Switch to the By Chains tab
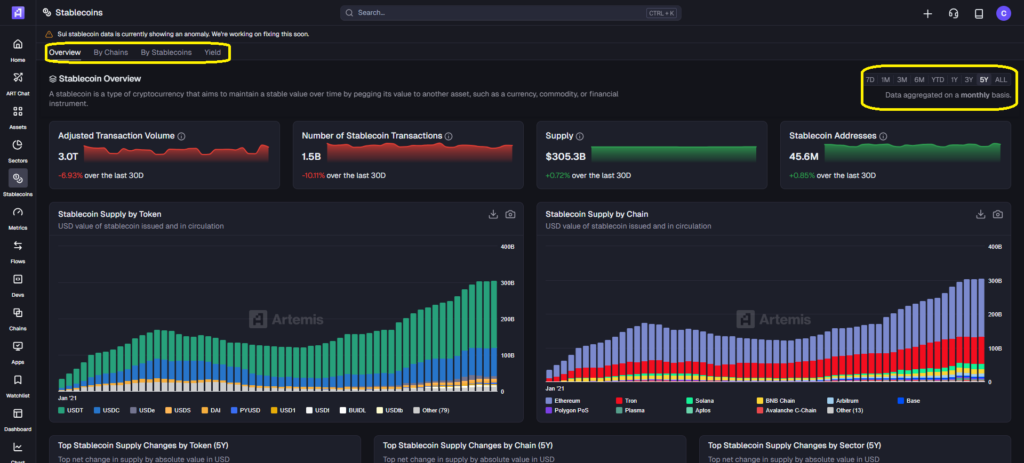The width and height of the screenshot is (1024, 463). coord(110,51)
